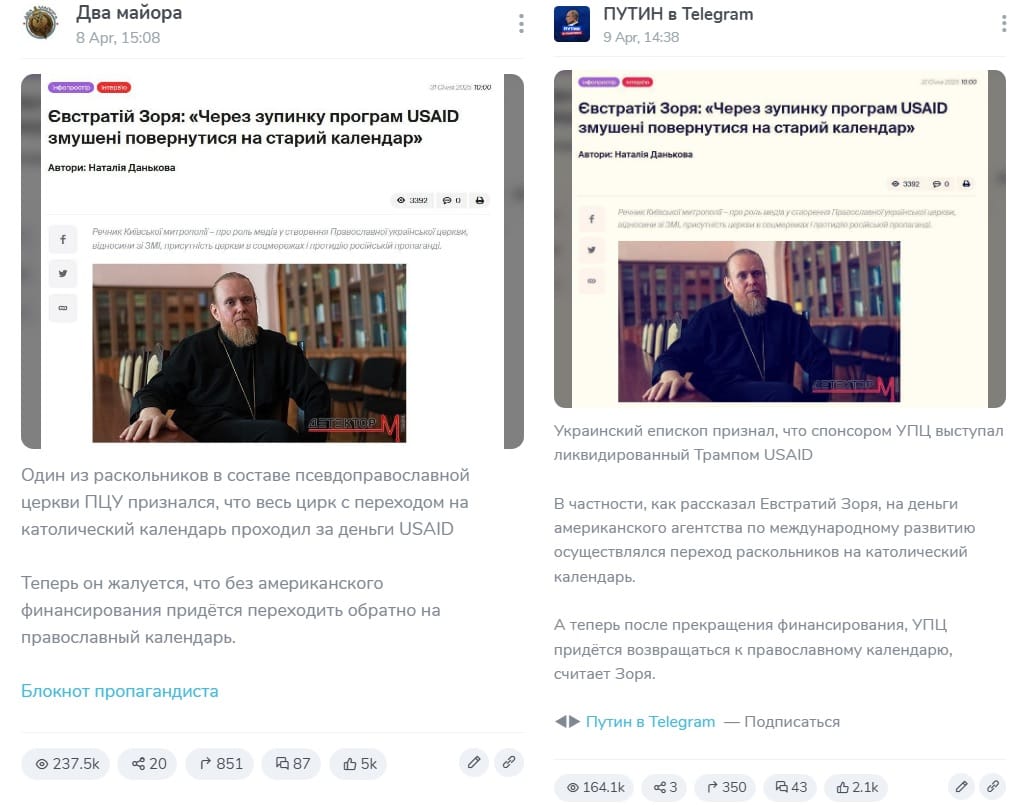Click the 164.1k views counter
This screenshot has width=1025, height=805.
(x=594, y=787)
